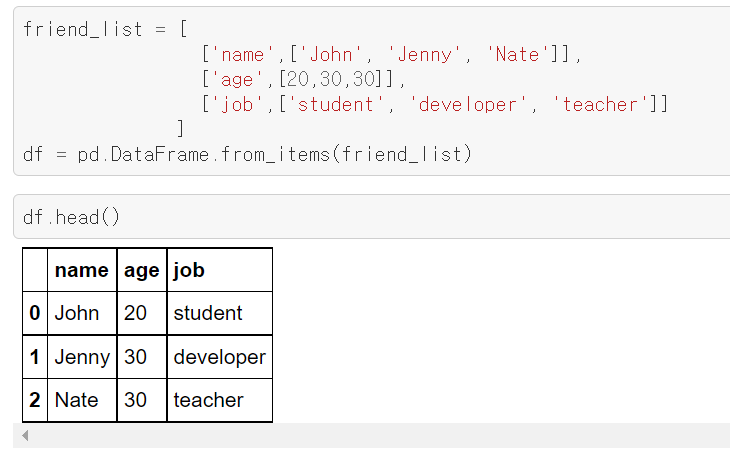Click the age cell '20' in John's row
Image resolution: width=730 pixels, height=453 pixels.
click(142, 313)
